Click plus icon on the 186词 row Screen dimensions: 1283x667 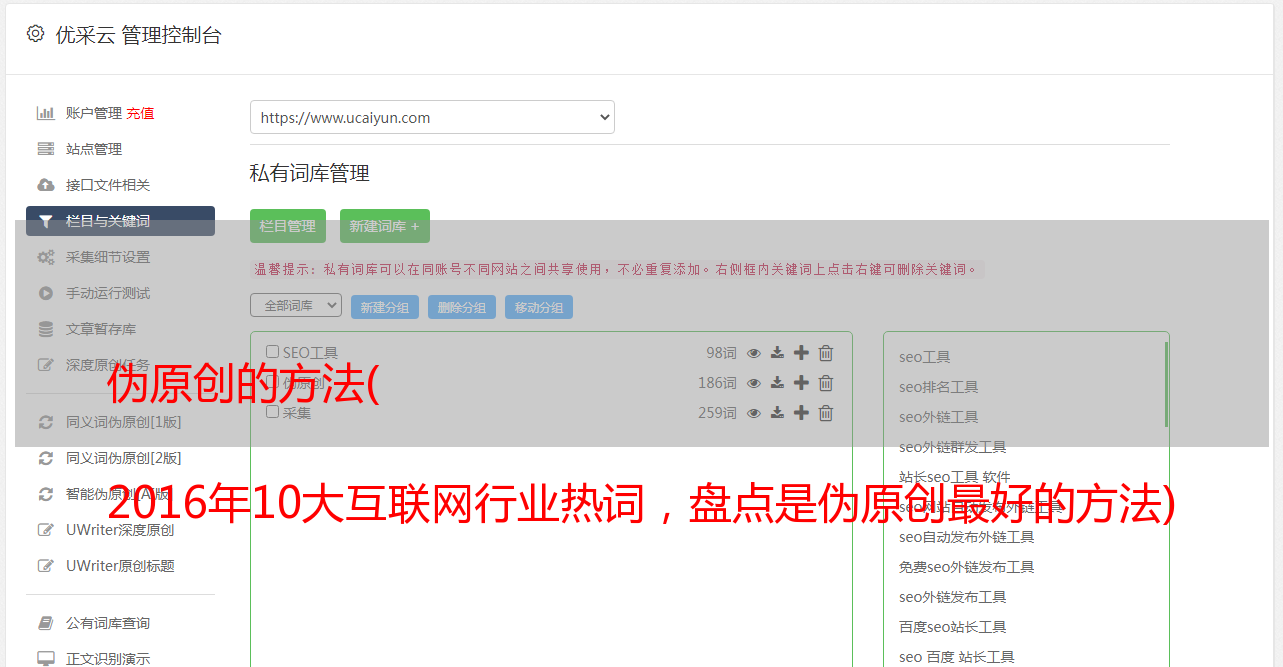click(801, 383)
